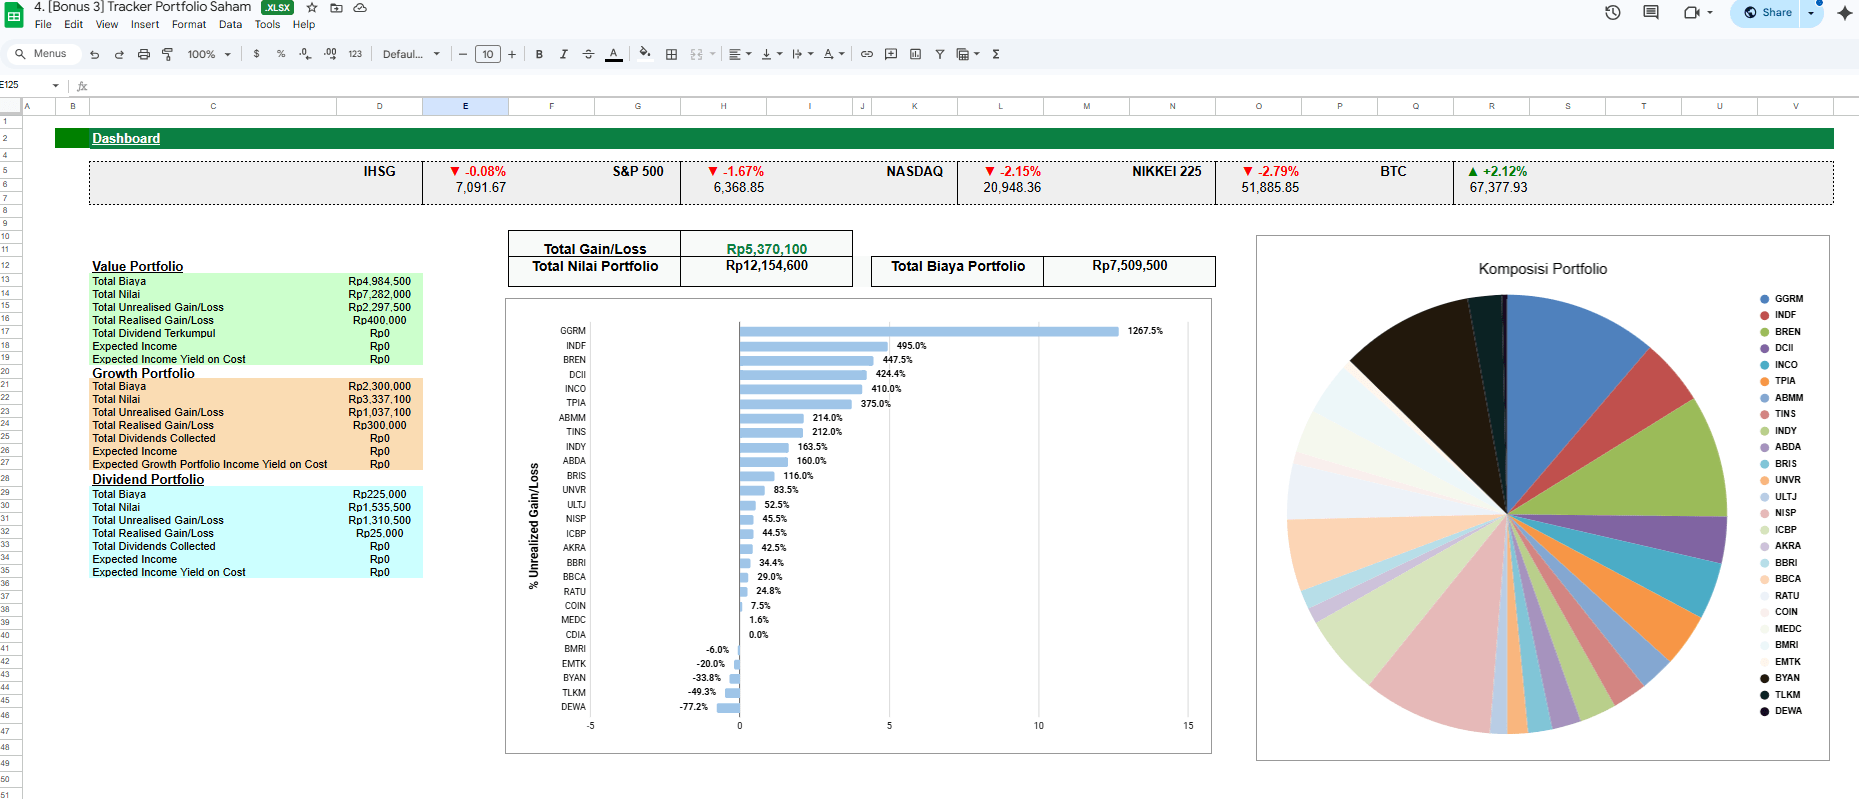Star this spreadsheet document
Screen dimensions: 1859x799
pyautogui.click(x=312, y=7)
